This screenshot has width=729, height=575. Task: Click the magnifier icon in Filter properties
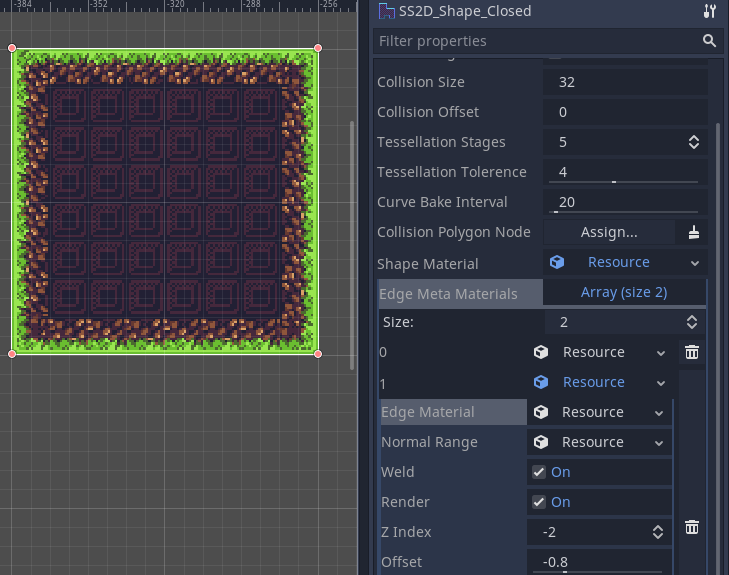coord(709,41)
